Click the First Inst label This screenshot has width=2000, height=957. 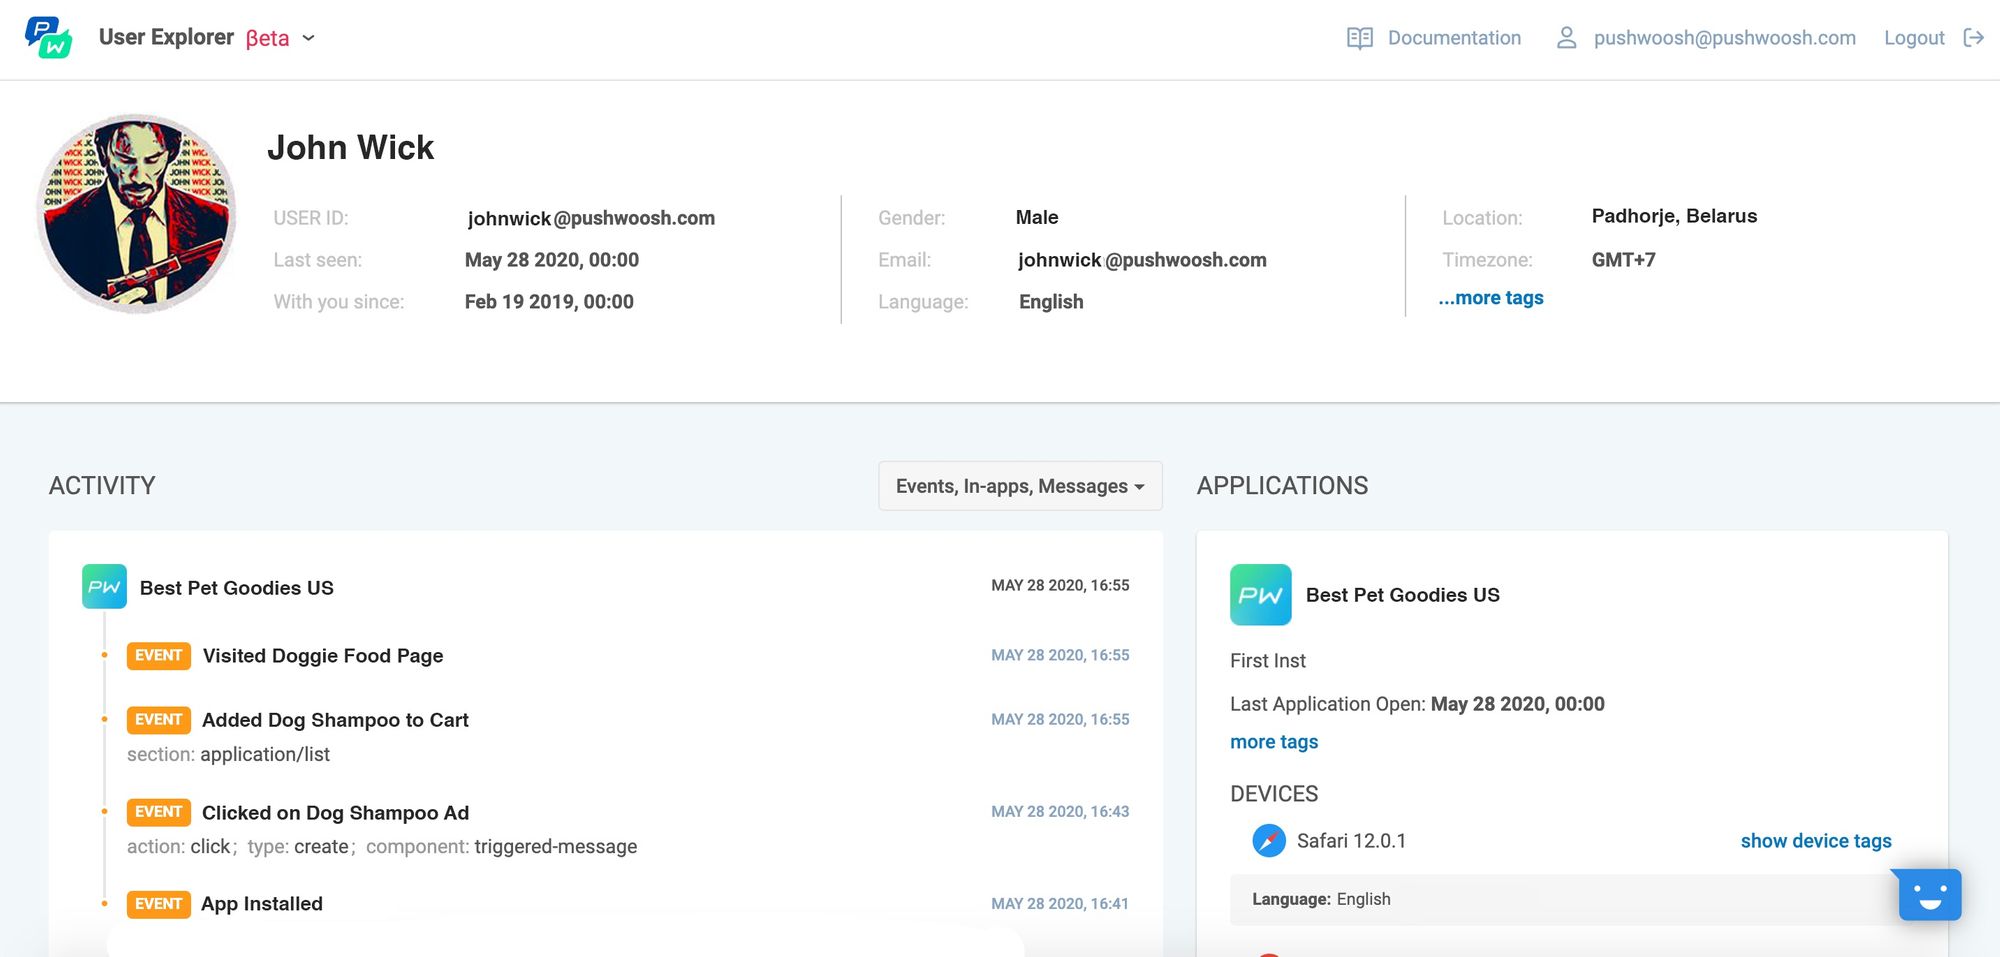(x=1268, y=661)
